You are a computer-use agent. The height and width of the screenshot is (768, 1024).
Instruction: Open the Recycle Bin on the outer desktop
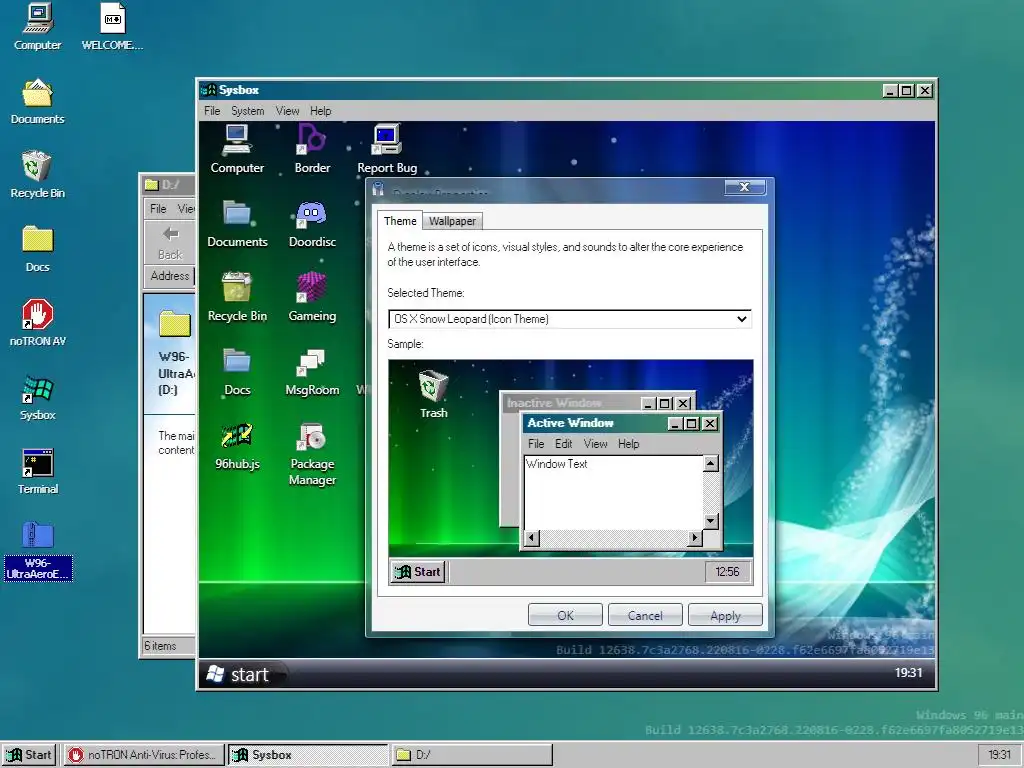click(x=37, y=174)
